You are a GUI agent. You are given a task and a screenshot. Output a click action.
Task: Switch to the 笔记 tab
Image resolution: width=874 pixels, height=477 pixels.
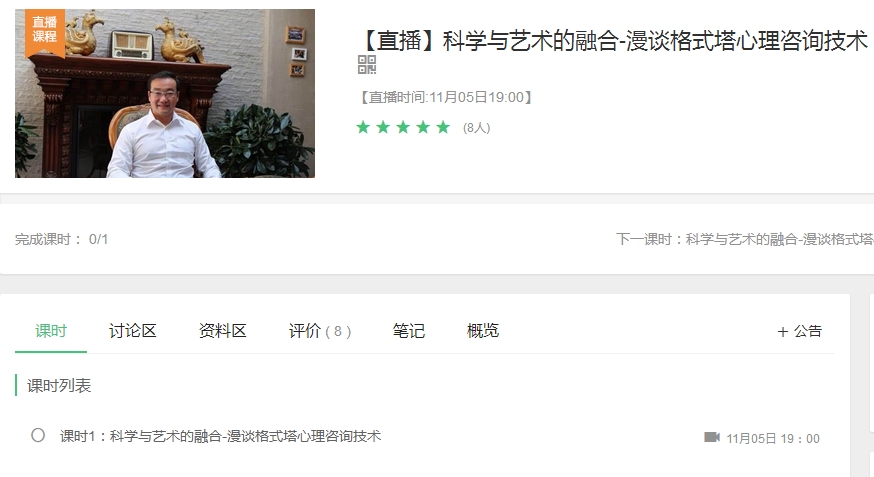pyautogui.click(x=409, y=331)
